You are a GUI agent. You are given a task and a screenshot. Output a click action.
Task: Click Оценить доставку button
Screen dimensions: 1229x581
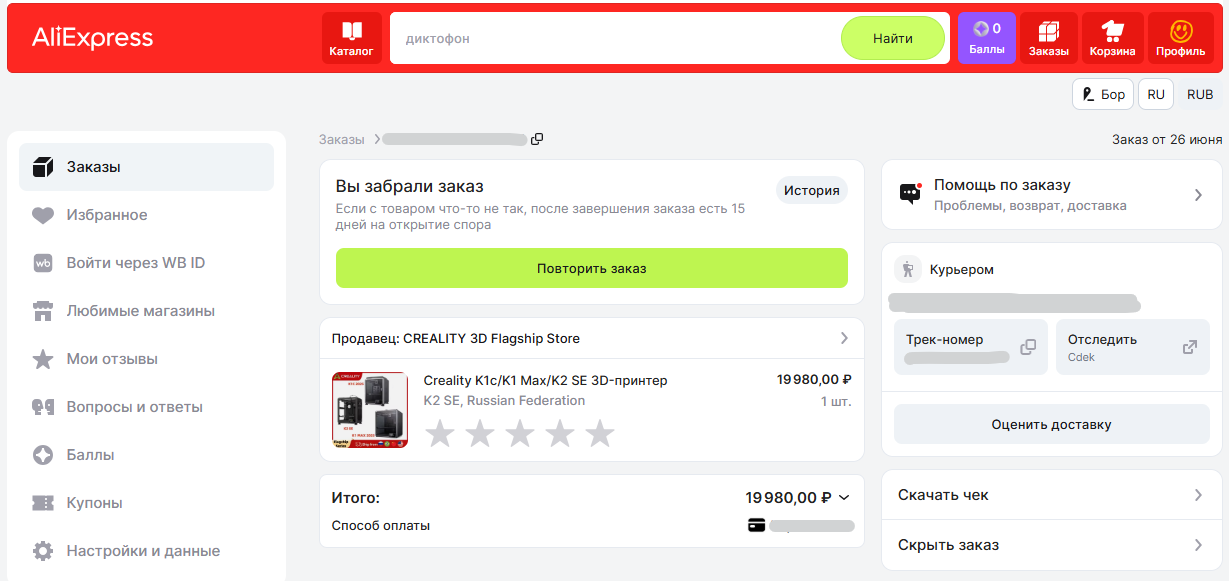(x=1052, y=424)
